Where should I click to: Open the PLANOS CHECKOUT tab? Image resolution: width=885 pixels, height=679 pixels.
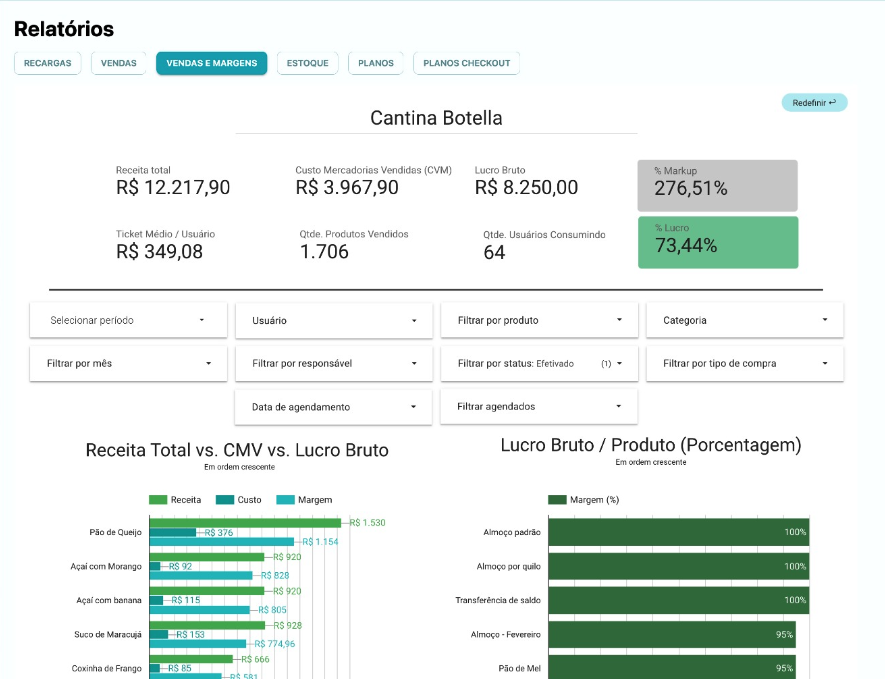[465, 62]
